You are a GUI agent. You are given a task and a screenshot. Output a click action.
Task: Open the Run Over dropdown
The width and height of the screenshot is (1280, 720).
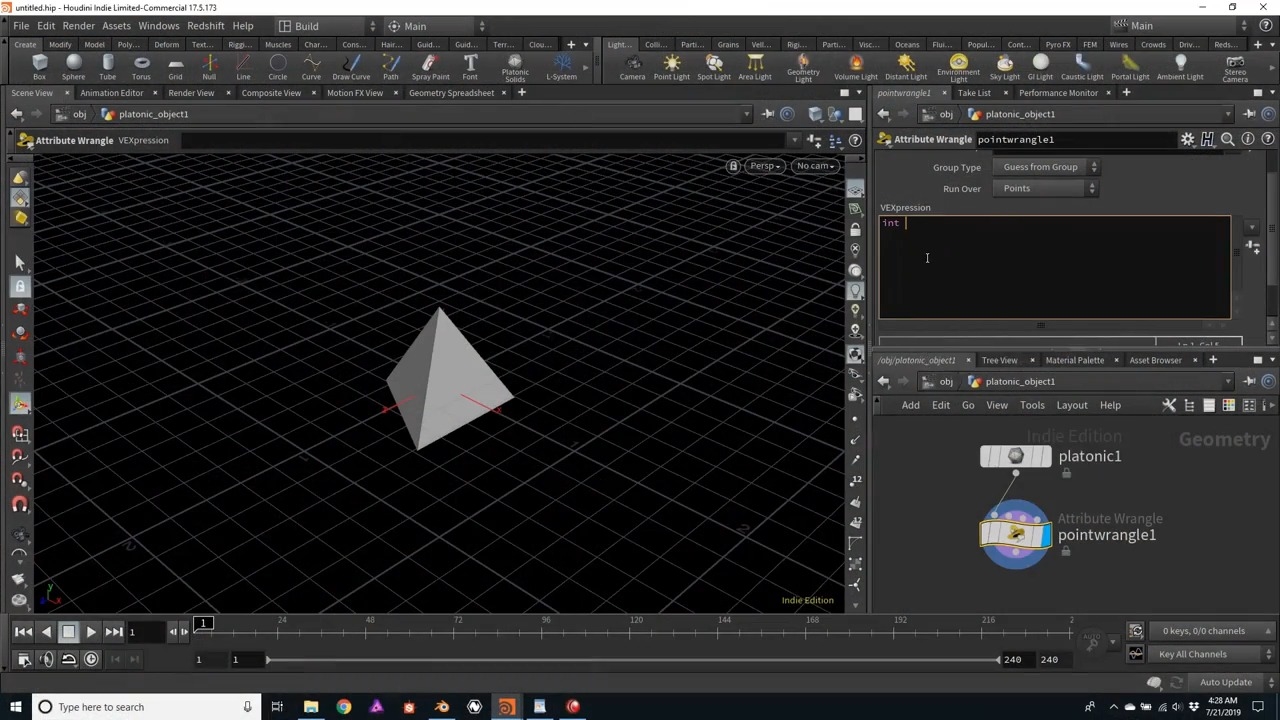1046,188
